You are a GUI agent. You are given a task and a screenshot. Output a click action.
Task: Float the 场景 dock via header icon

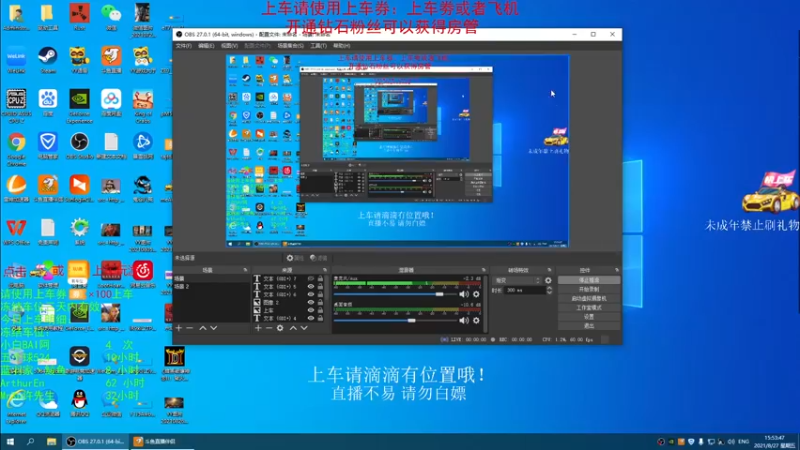pos(245,270)
